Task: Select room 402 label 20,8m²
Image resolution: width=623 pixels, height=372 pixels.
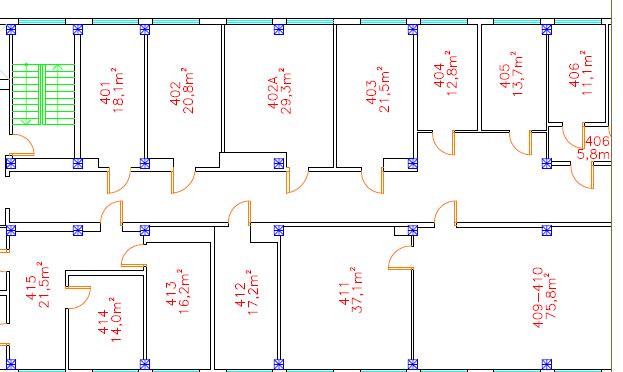Action: 182,91
